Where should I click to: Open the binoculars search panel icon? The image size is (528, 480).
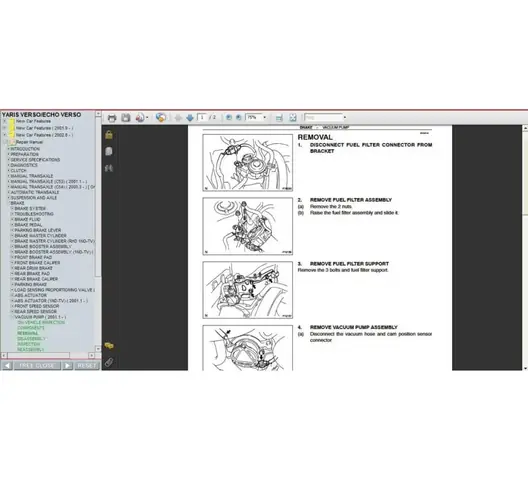pyautogui.click(x=108, y=168)
